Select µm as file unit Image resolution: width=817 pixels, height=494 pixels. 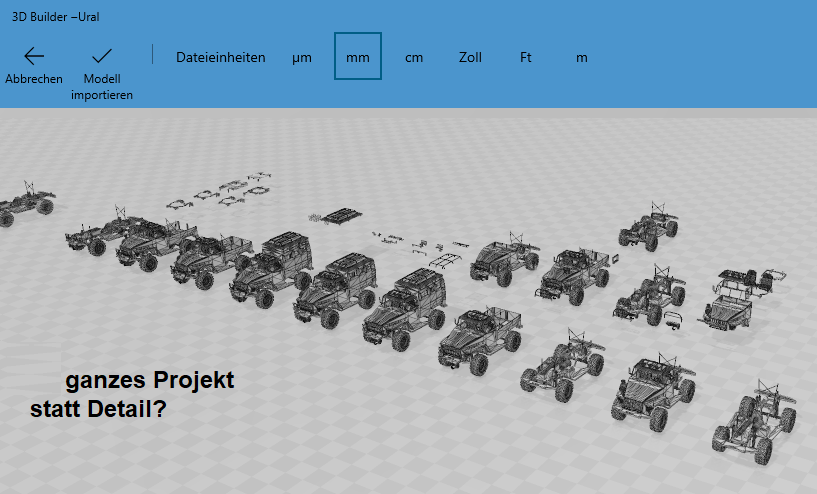pyautogui.click(x=302, y=57)
